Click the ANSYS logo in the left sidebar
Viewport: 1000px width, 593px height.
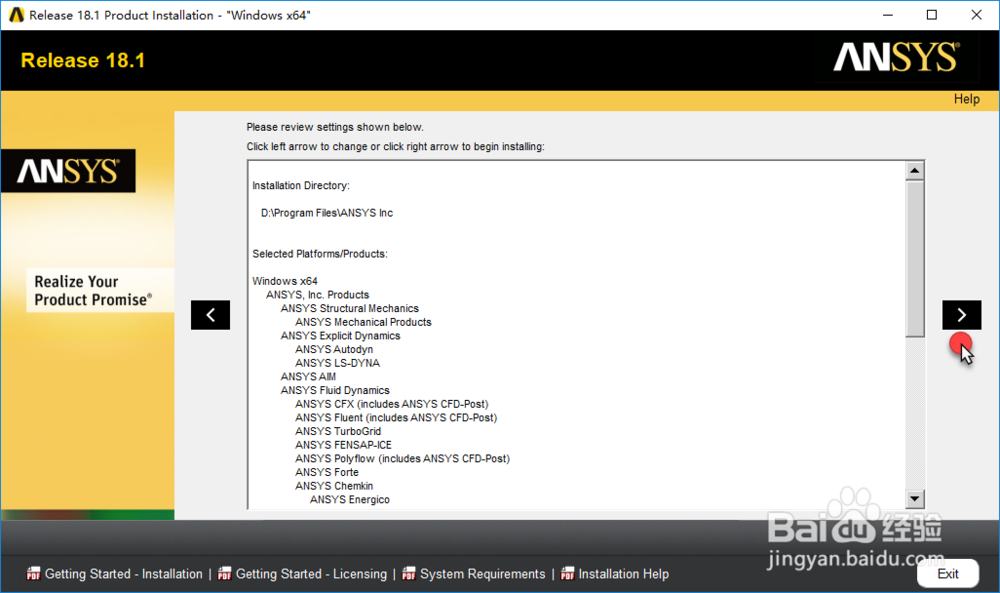point(68,171)
